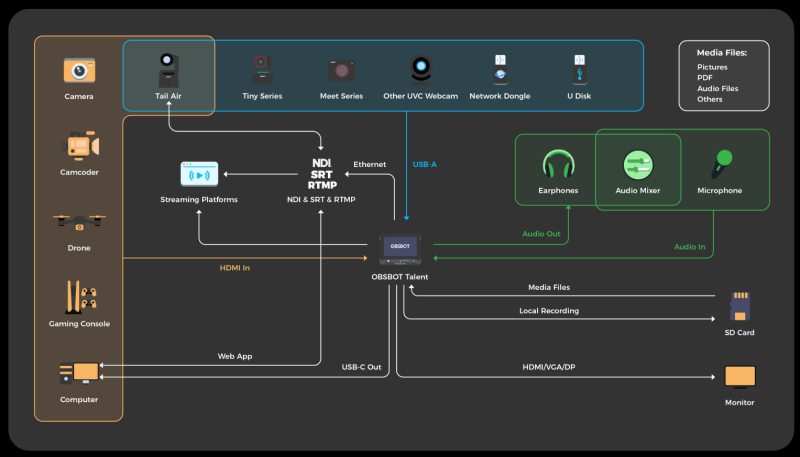Viewport: 800px width, 457px height.
Task: Click the Computer icon
Action: [x=79, y=373]
